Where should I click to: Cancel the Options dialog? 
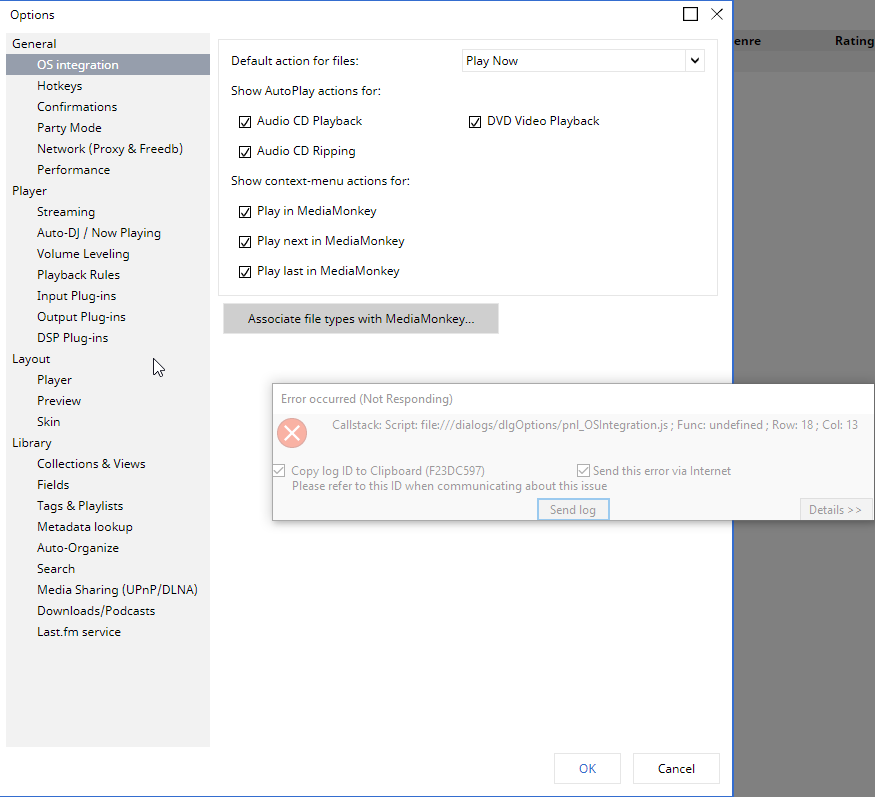676,768
